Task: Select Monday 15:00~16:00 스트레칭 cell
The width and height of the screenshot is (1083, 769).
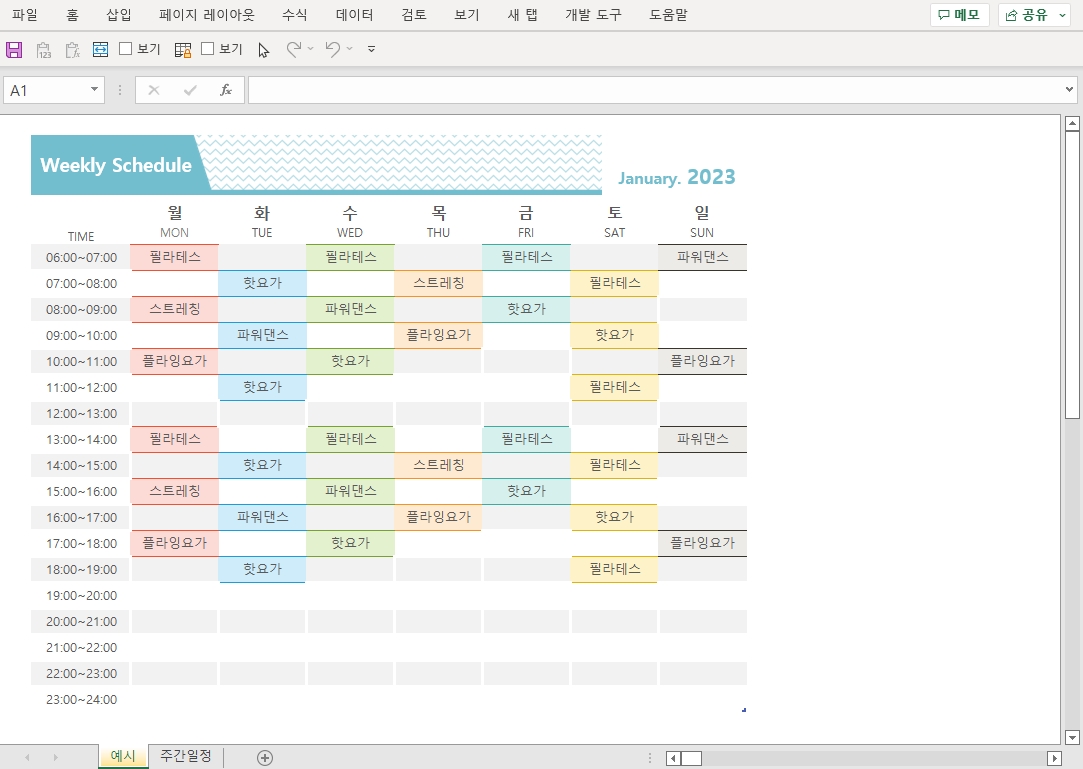Action: (x=175, y=491)
